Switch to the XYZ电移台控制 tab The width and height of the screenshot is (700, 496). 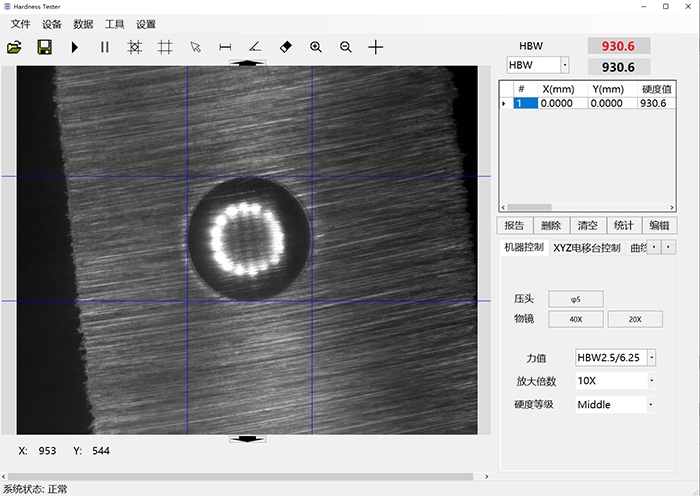(x=587, y=247)
